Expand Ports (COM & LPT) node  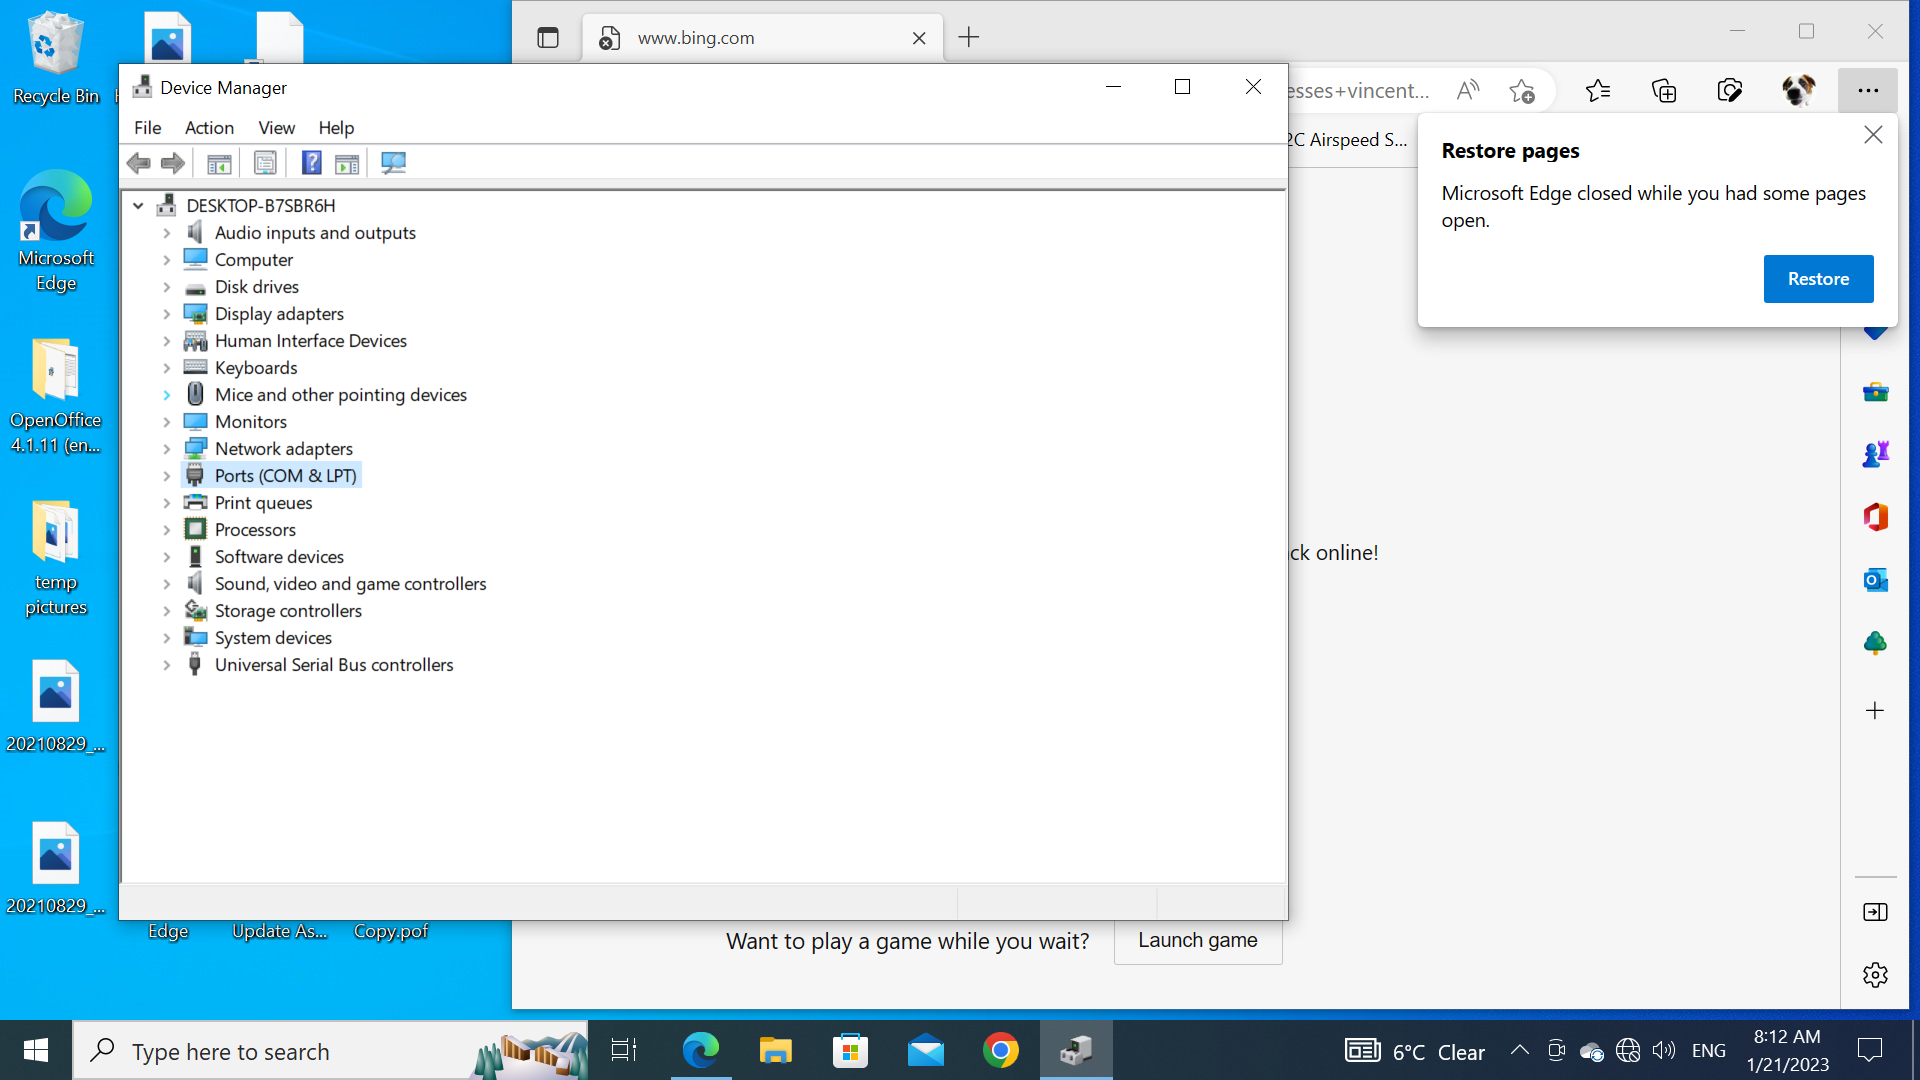coord(167,476)
